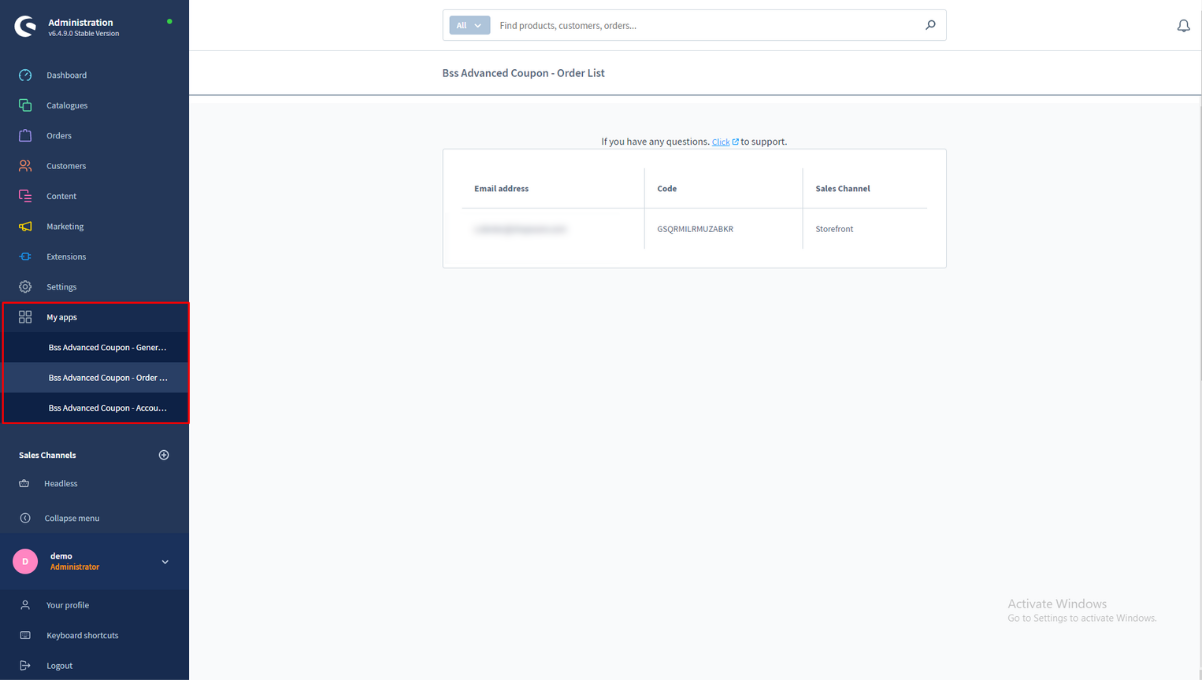Click Collapse menu label
This screenshot has height=680, width=1202.
[71, 518]
